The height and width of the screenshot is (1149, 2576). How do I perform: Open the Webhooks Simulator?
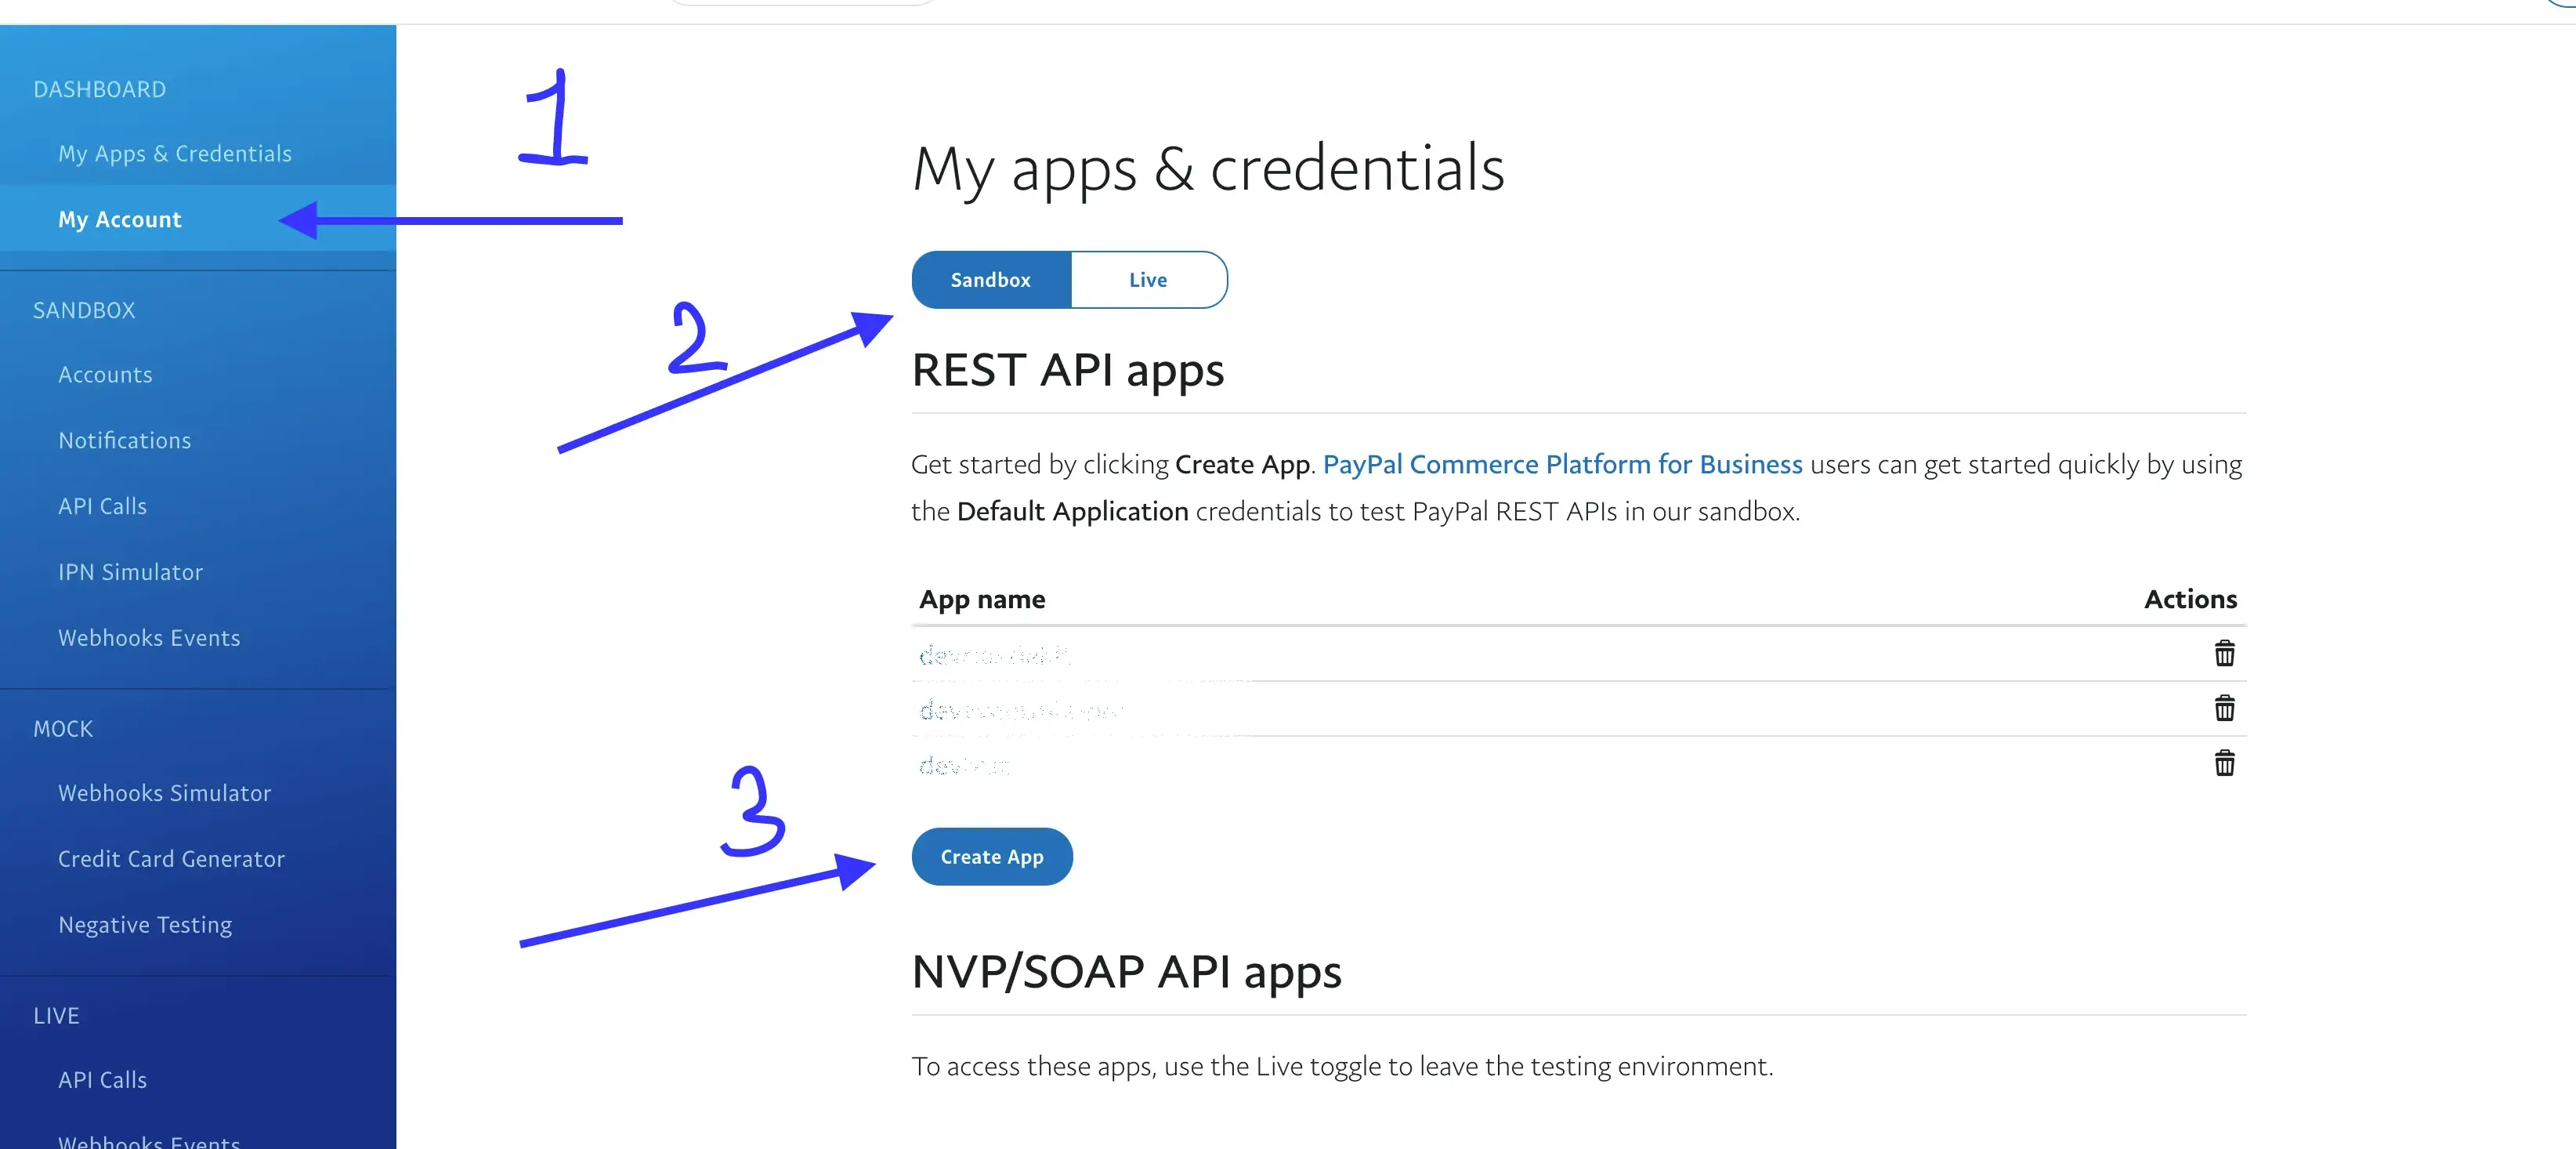164,794
